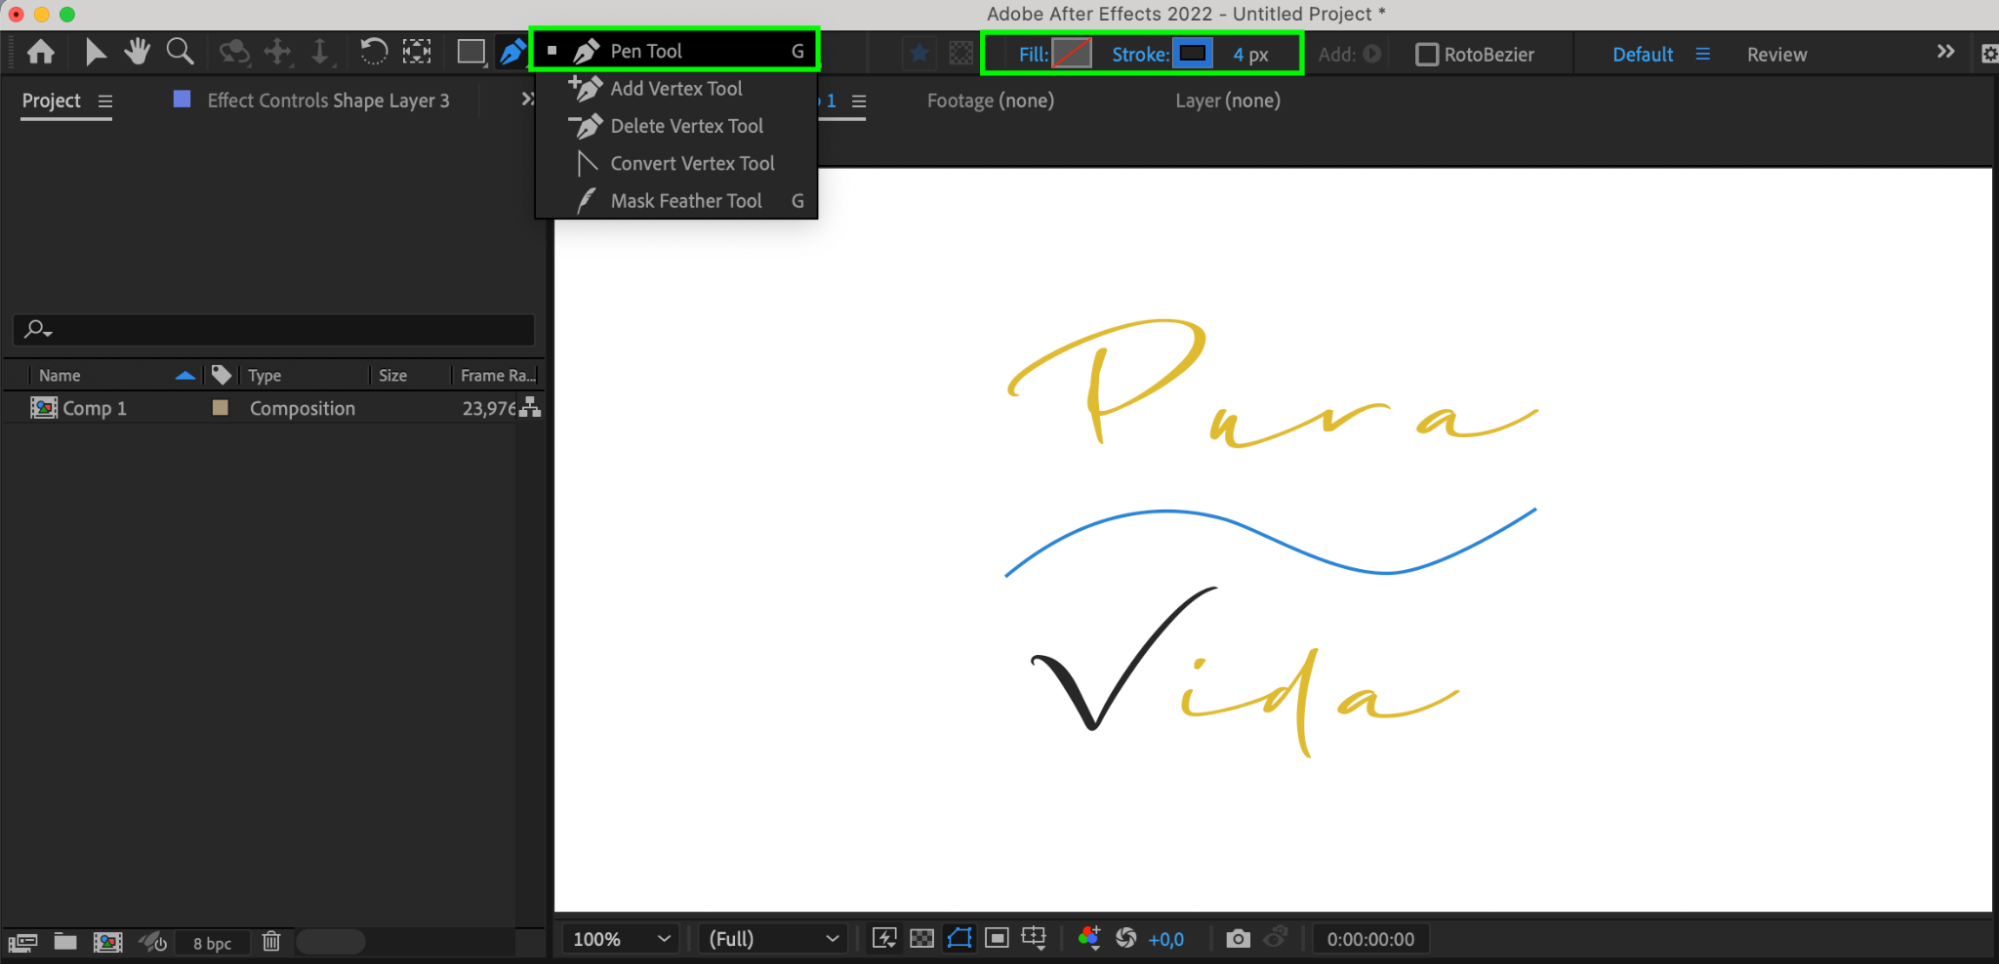Click the Stroke color swatch
Screen dimensions: 1999x965
(x=1193, y=53)
